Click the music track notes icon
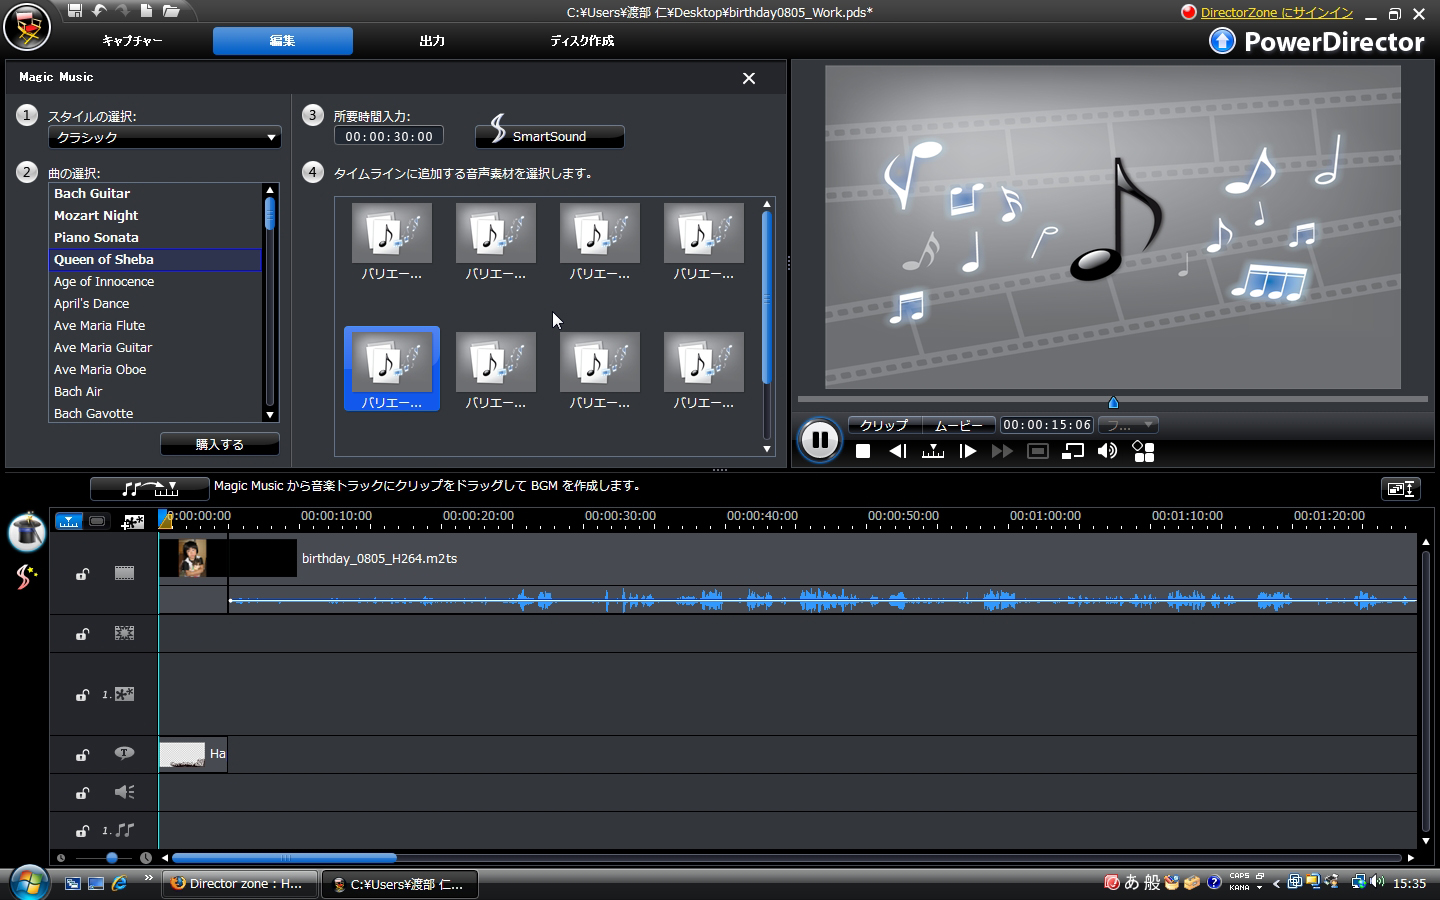The width and height of the screenshot is (1440, 900). tap(124, 830)
